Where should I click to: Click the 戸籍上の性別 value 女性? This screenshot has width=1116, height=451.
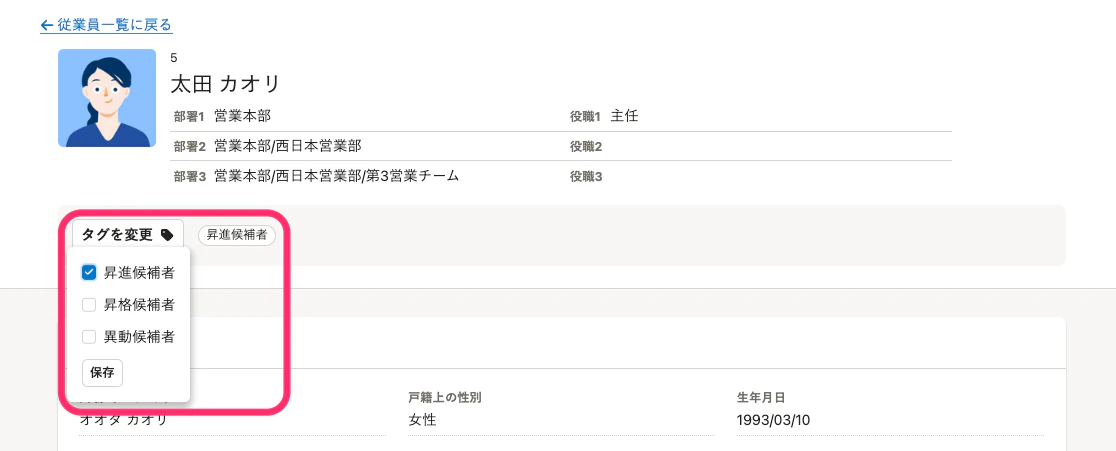(423, 420)
